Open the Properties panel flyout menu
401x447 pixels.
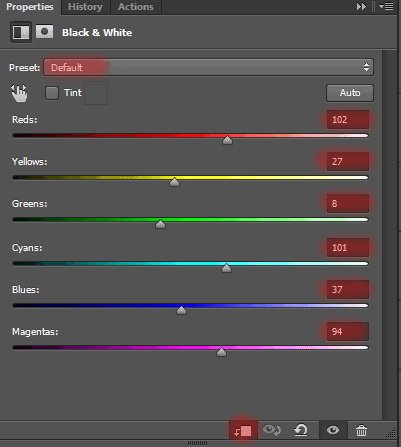[x=386, y=7]
